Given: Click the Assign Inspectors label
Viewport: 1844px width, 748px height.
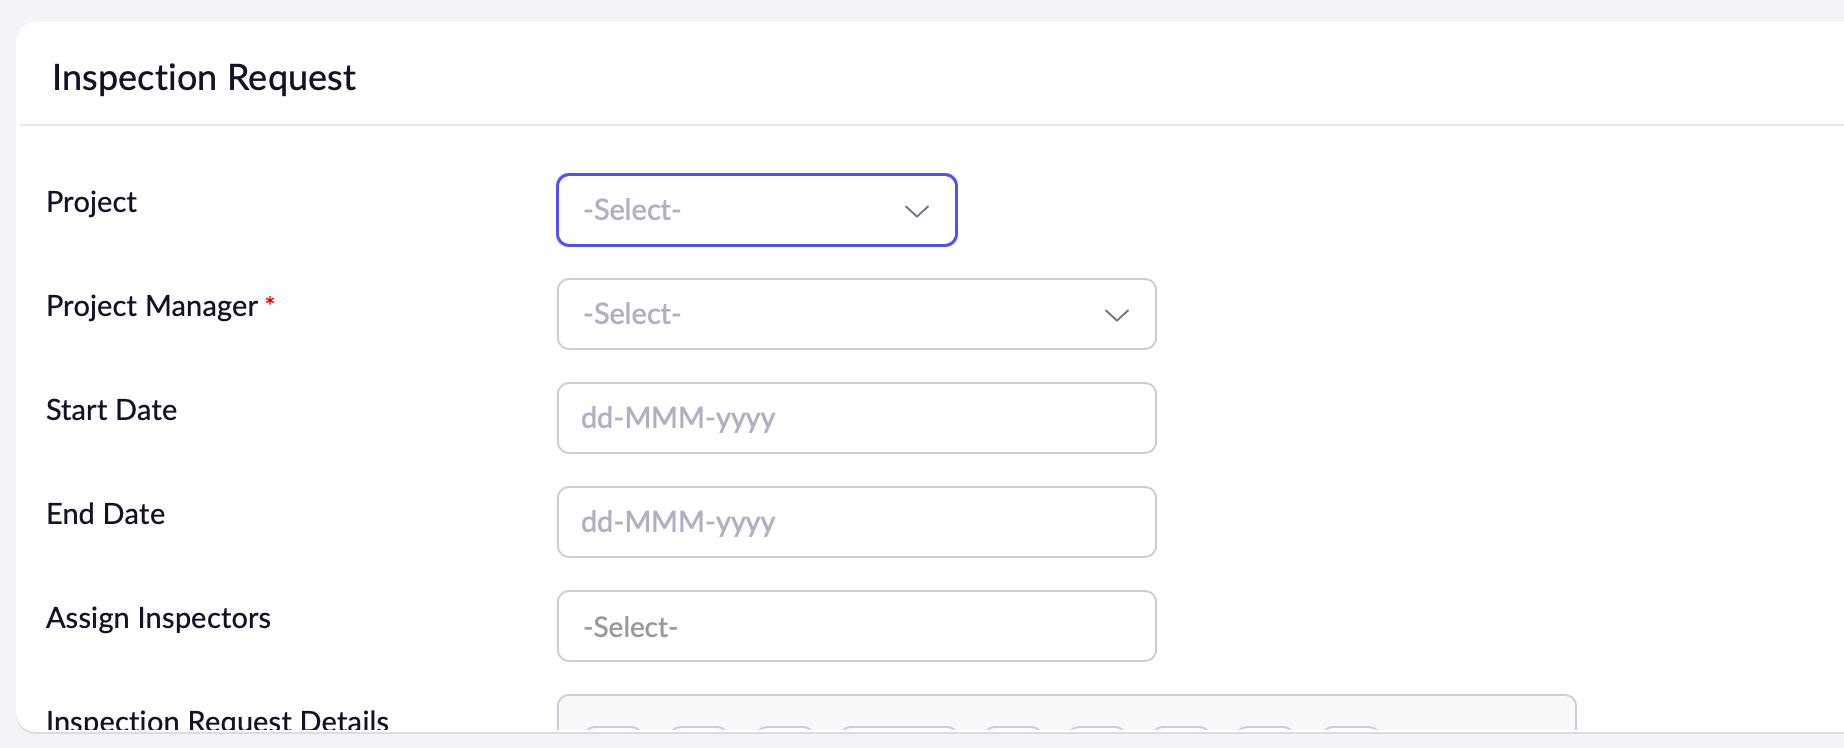Looking at the screenshot, I should 159,618.
